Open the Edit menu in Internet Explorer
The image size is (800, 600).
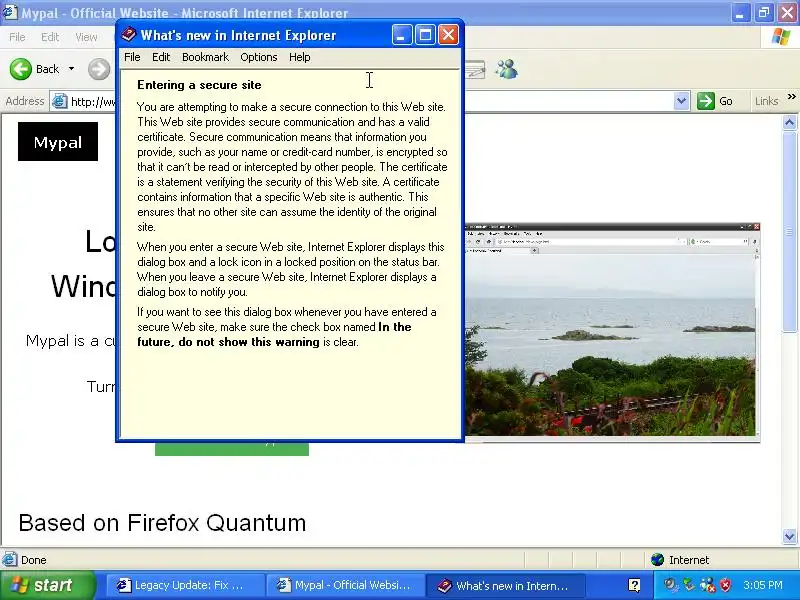click(x=49, y=37)
